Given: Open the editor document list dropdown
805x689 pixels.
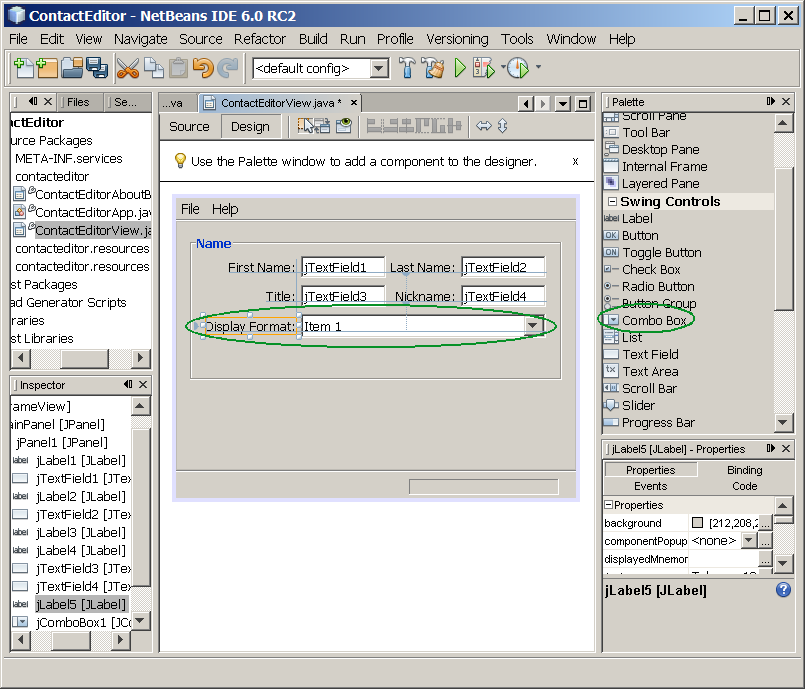Looking at the screenshot, I should point(563,104).
